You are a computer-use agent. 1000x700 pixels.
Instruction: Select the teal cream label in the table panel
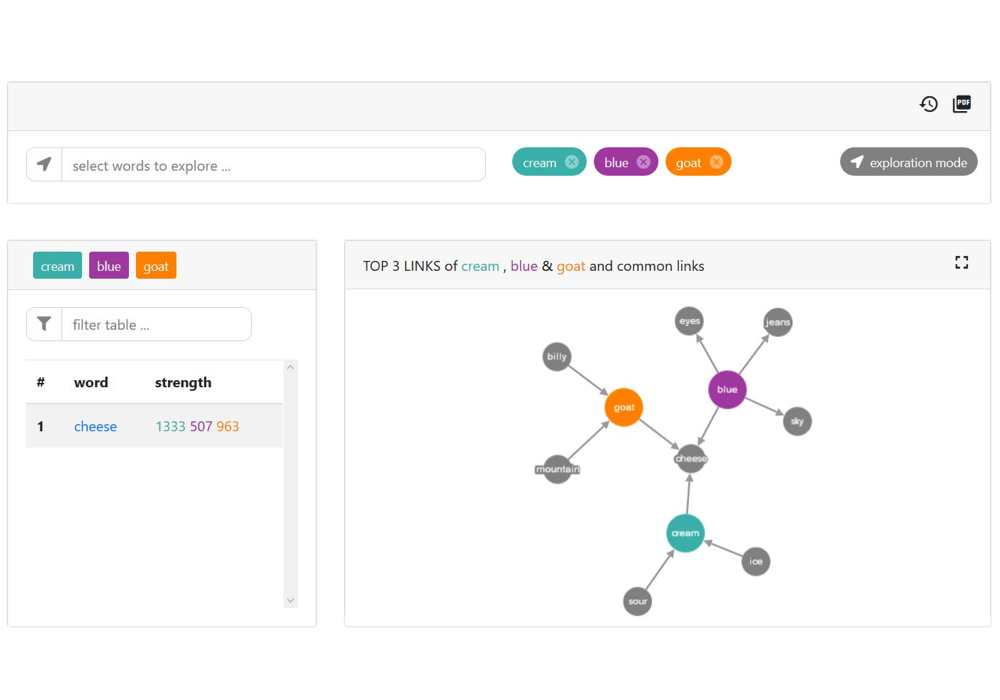pyautogui.click(x=57, y=266)
